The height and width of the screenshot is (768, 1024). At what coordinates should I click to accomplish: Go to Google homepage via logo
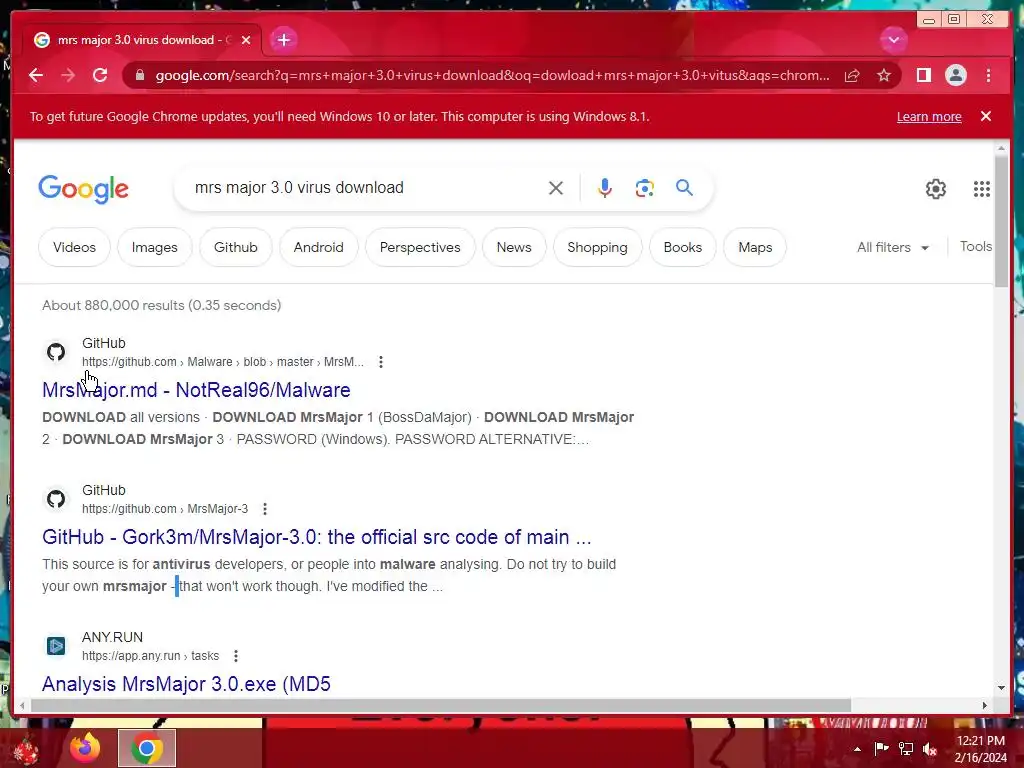pos(84,189)
